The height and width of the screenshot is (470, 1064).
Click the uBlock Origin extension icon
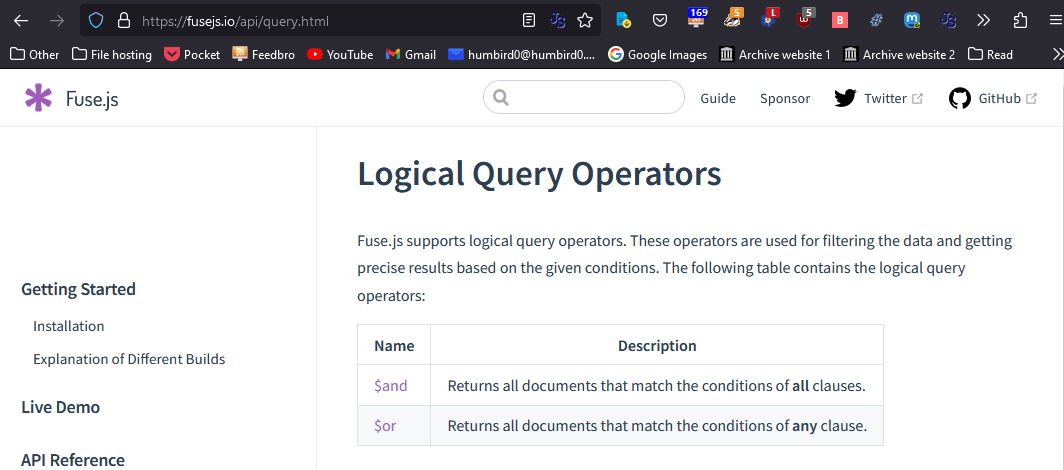(804, 20)
